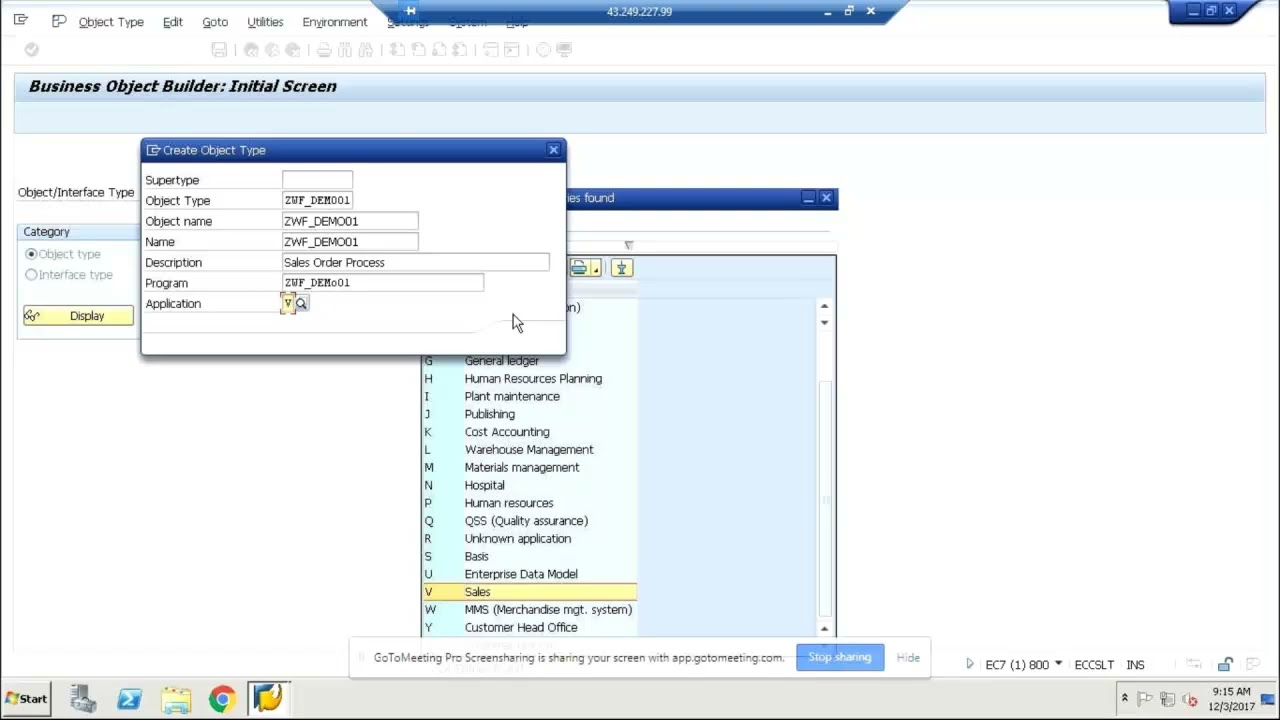Click the lock icon in SAP status bar
This screenshot has height=720, width=1280.
[x=1225, y=665]
